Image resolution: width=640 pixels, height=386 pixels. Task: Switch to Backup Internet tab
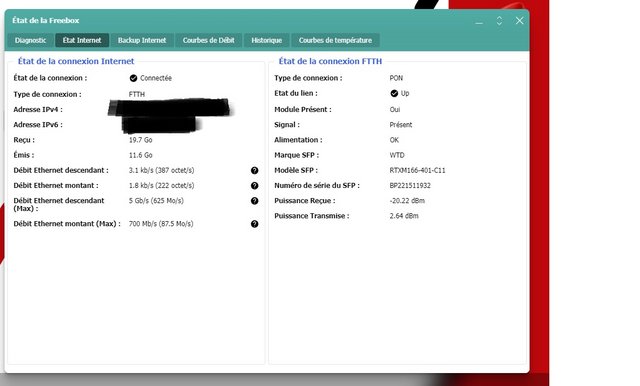coord(142,40)
